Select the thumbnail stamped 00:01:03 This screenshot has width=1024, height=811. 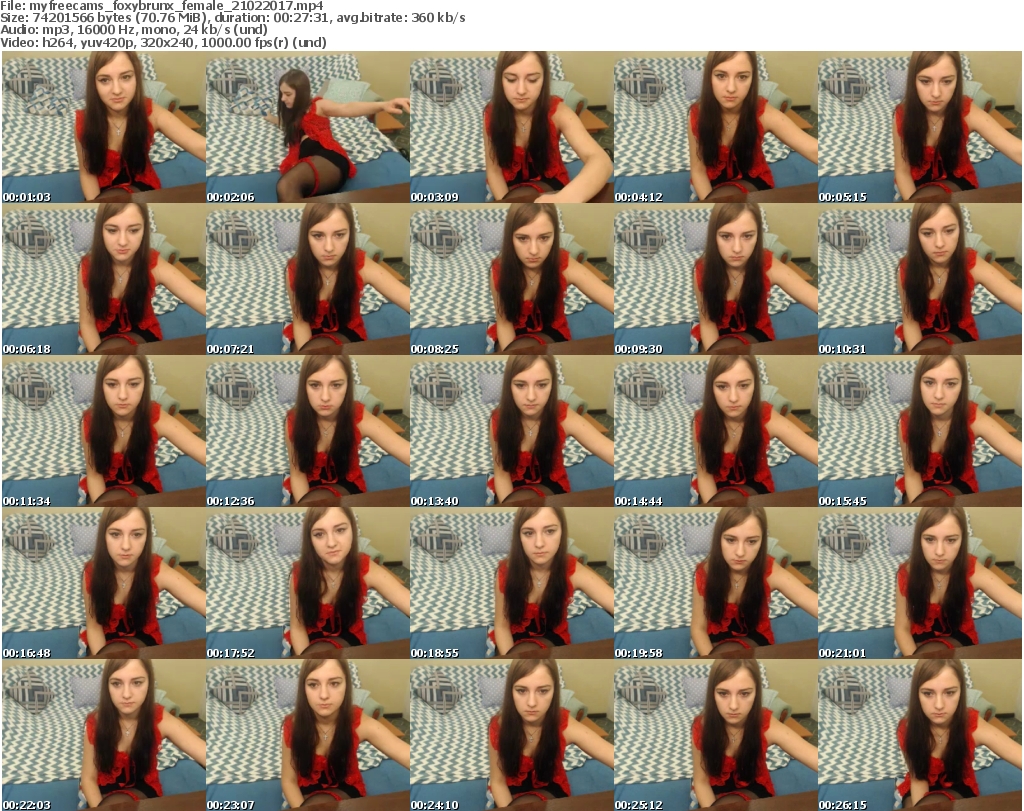[104, 127]
